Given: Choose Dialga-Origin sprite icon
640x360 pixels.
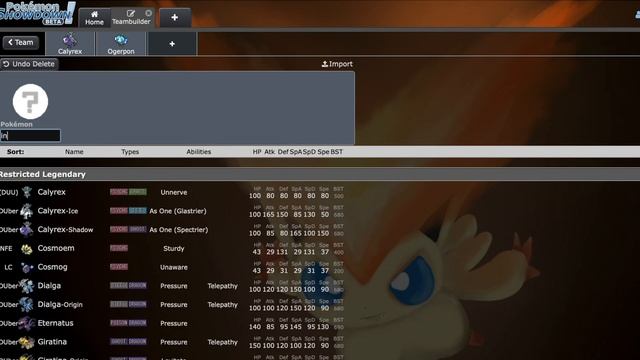Looking at the screenshot, I should pyautogui.click(x=27, y=305).
